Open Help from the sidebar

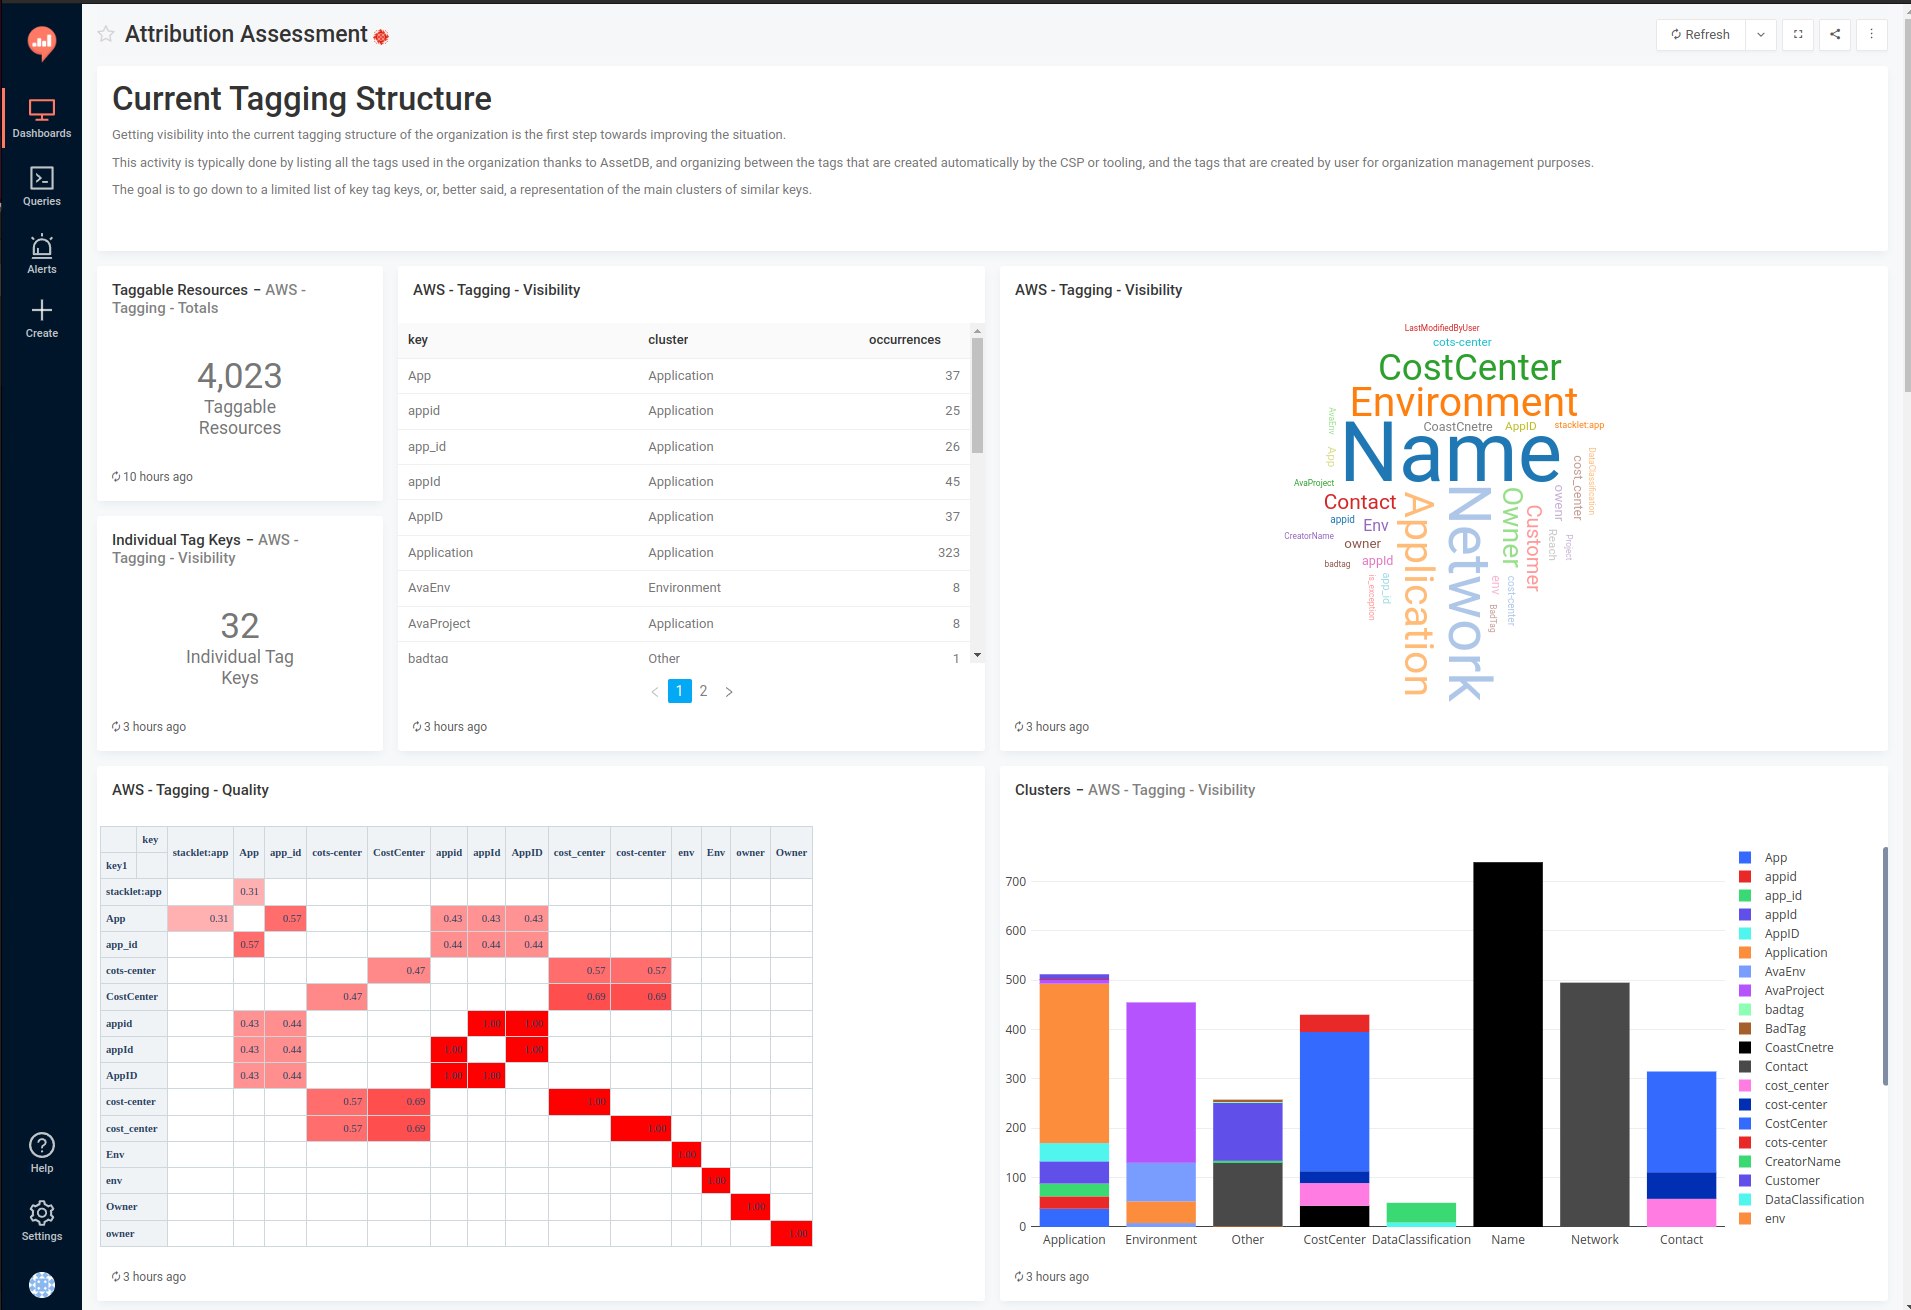click(41, 1151)
